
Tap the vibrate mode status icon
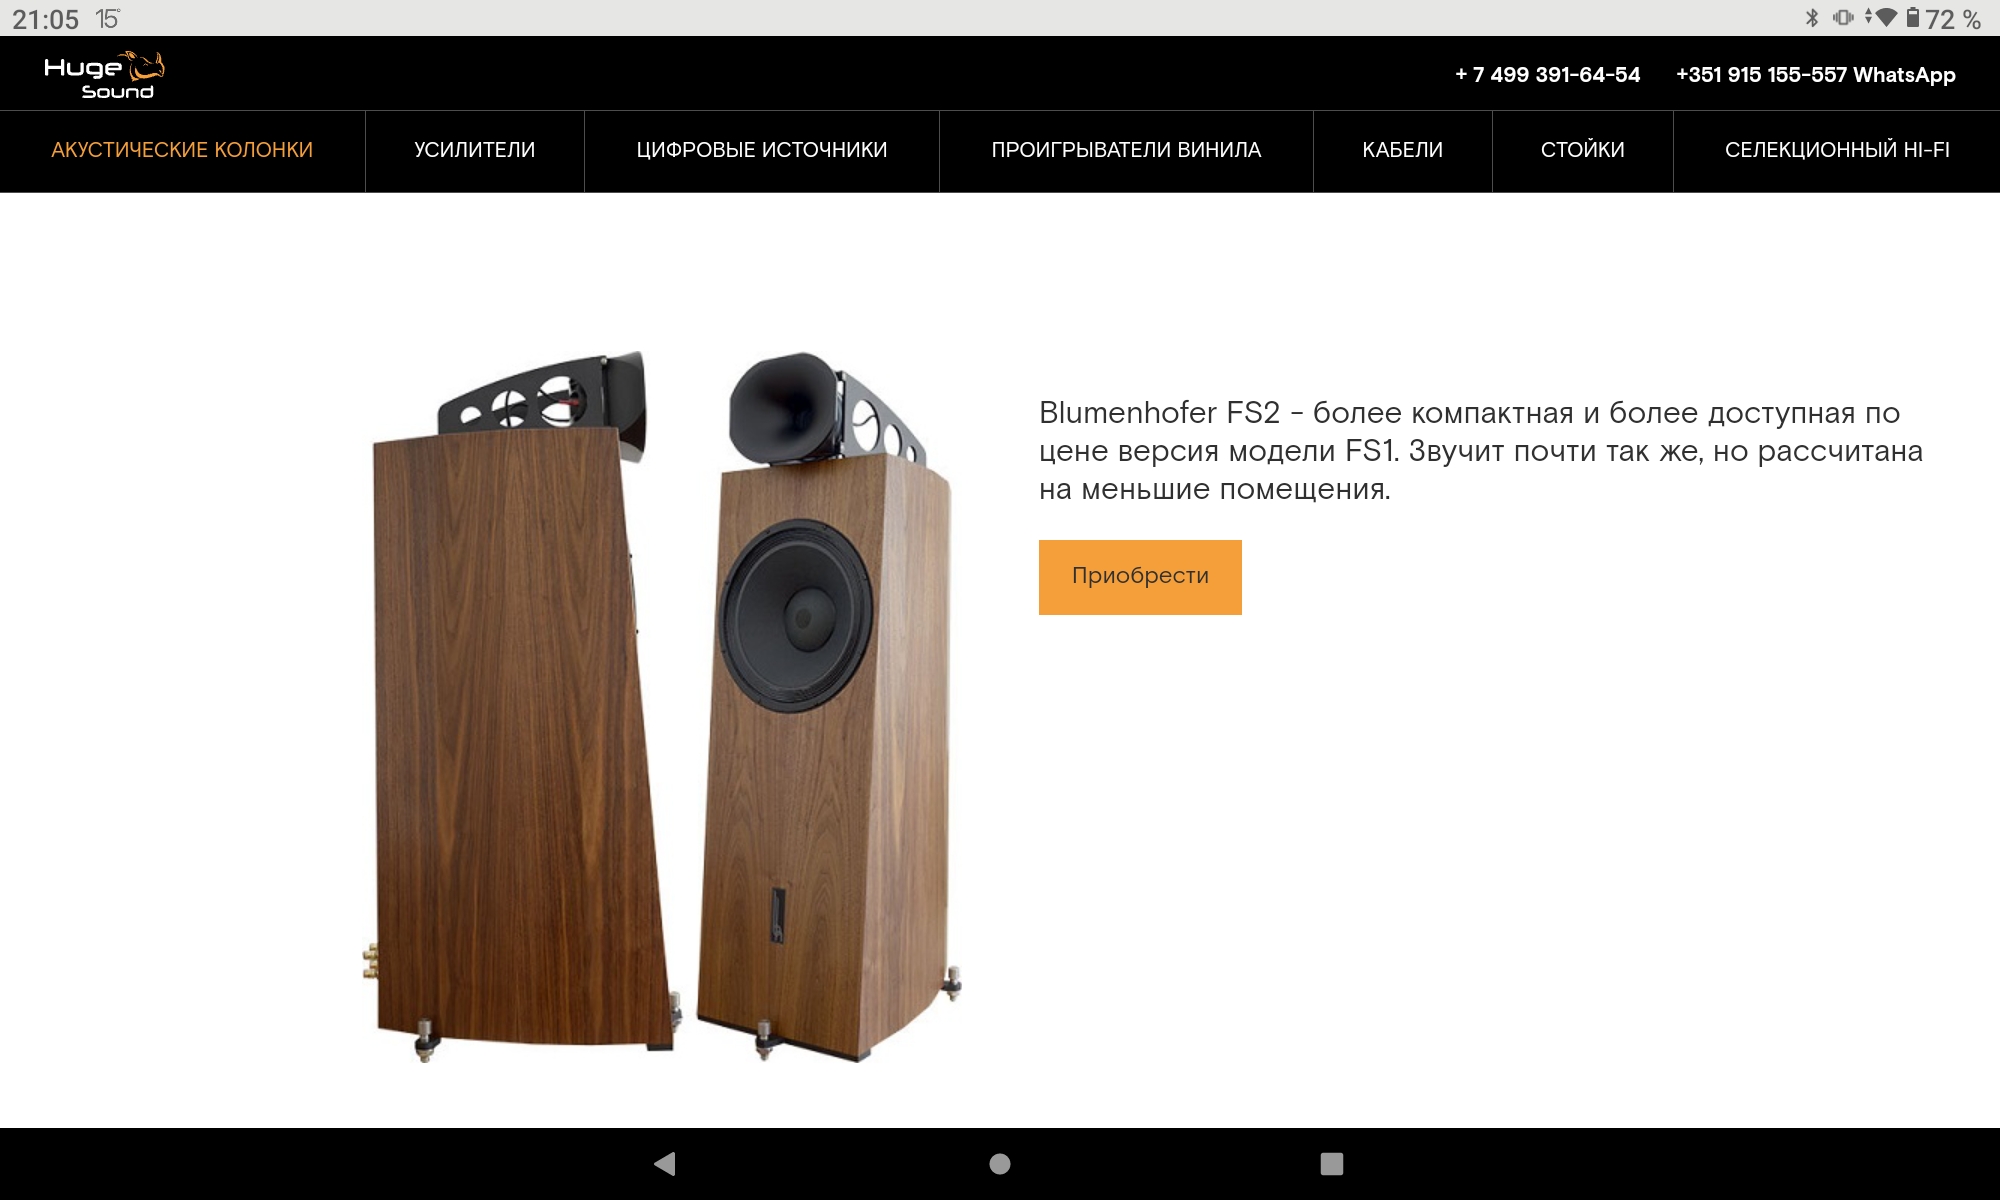tap(1843, 18)
